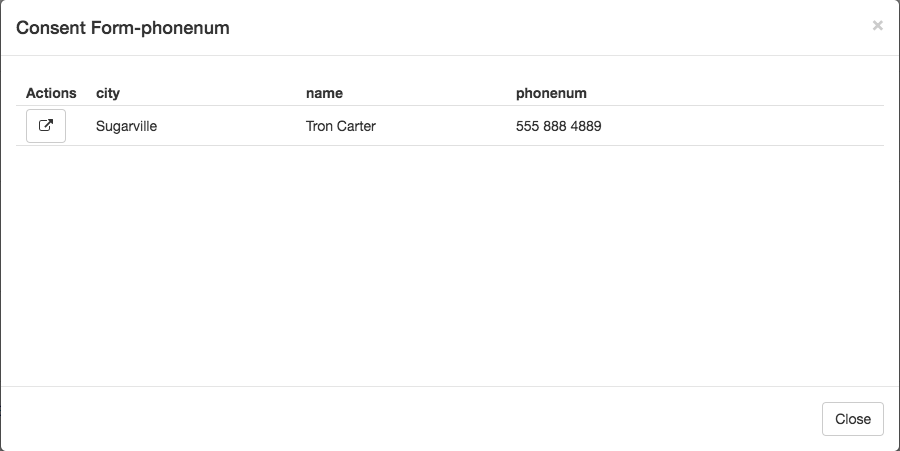The image size is (900, 451).
Task: Dismiss the dialog with the top-right ×
Action: [x=877, y=25]
